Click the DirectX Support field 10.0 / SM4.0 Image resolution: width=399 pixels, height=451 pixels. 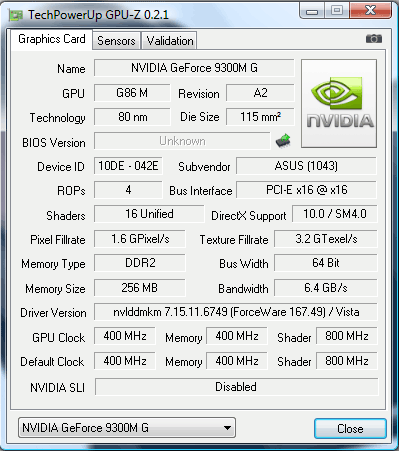[335, 214]
